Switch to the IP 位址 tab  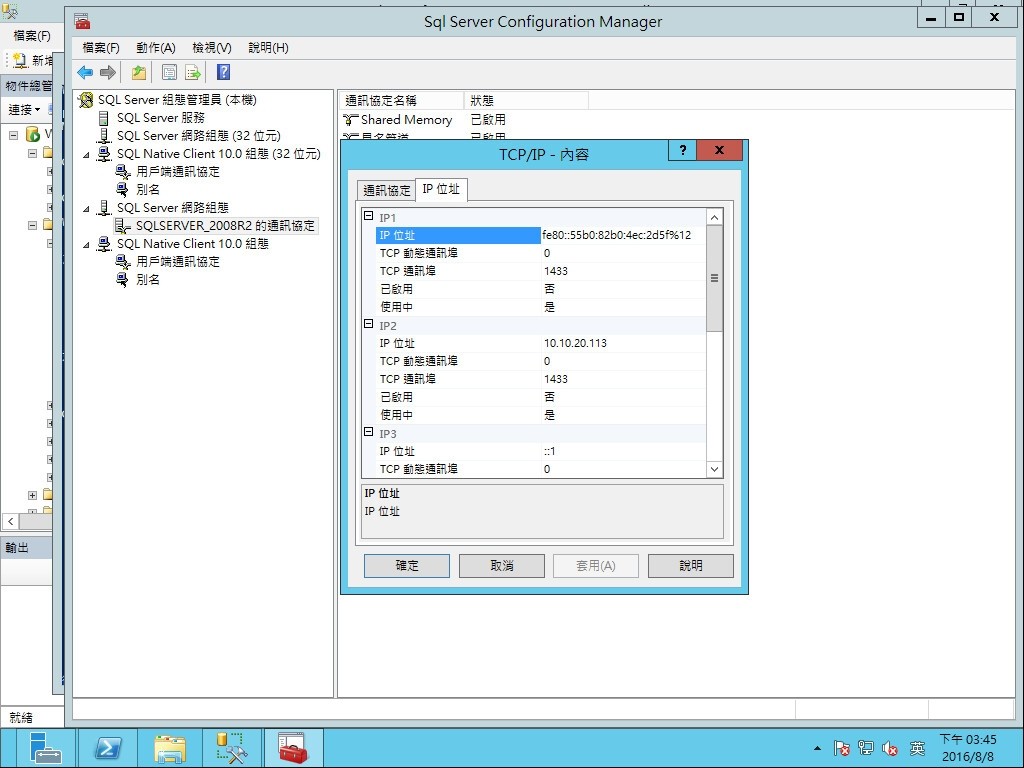[441, 189]
